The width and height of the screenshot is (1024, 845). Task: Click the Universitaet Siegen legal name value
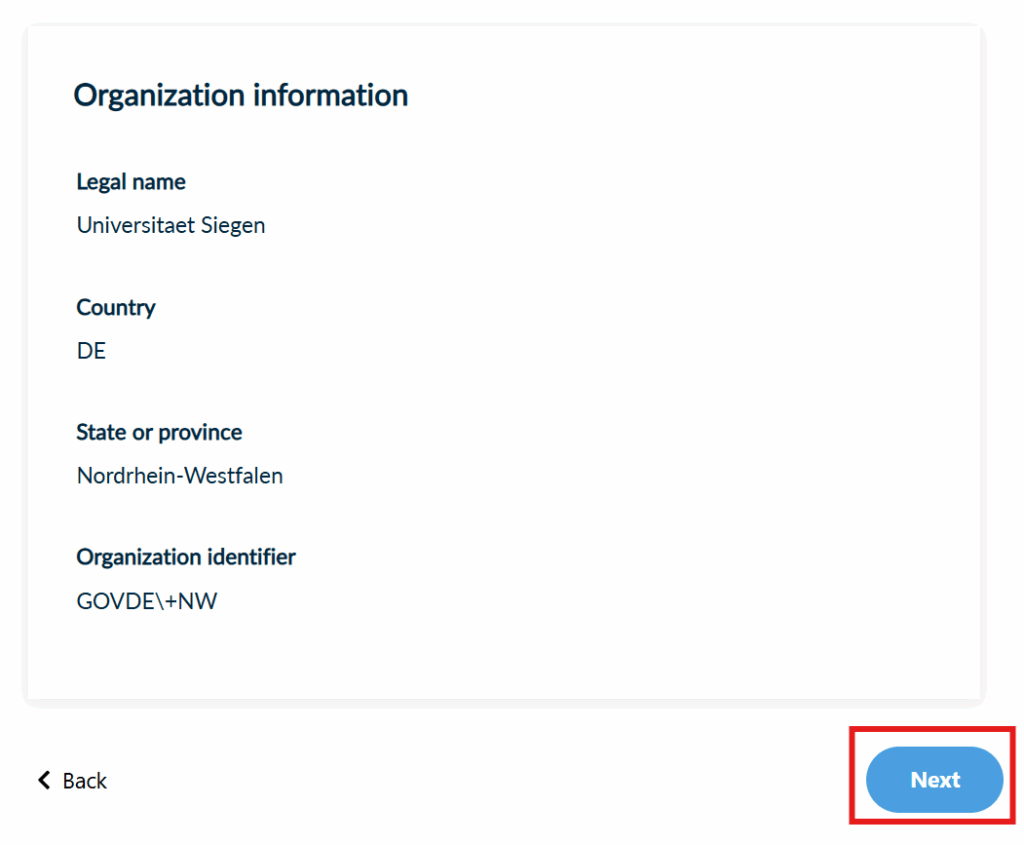(171, 226)
